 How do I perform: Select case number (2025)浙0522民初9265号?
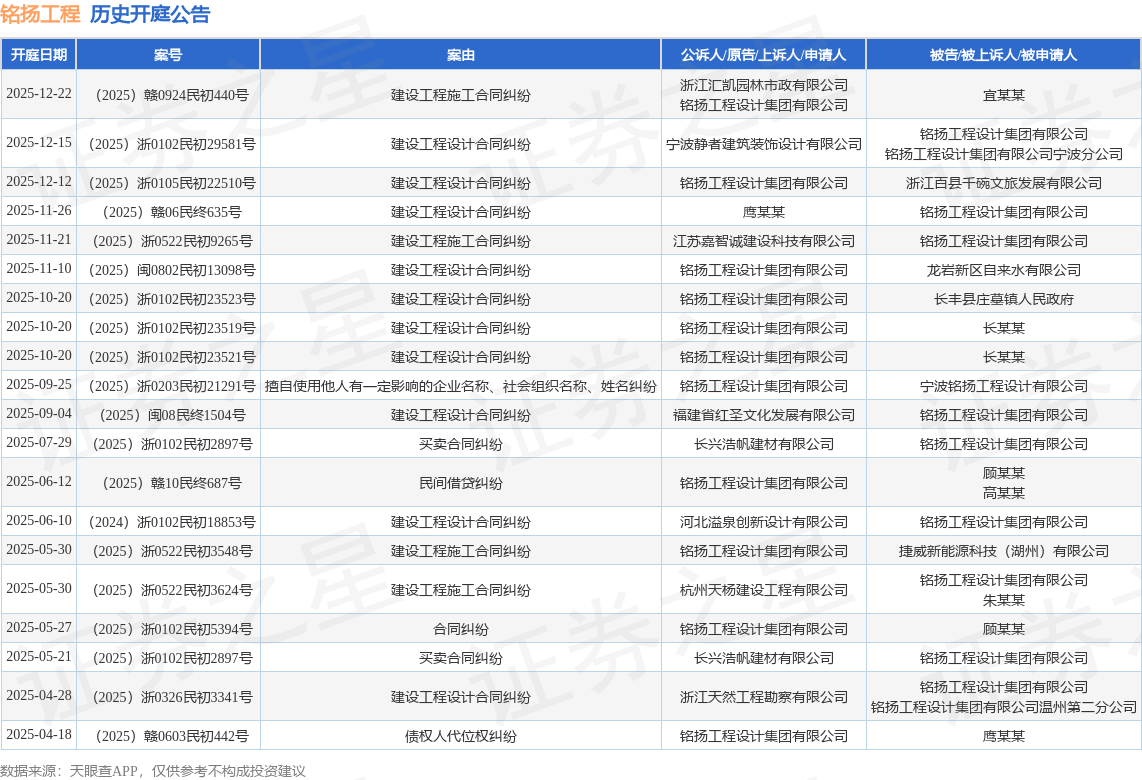pos(168,241)
